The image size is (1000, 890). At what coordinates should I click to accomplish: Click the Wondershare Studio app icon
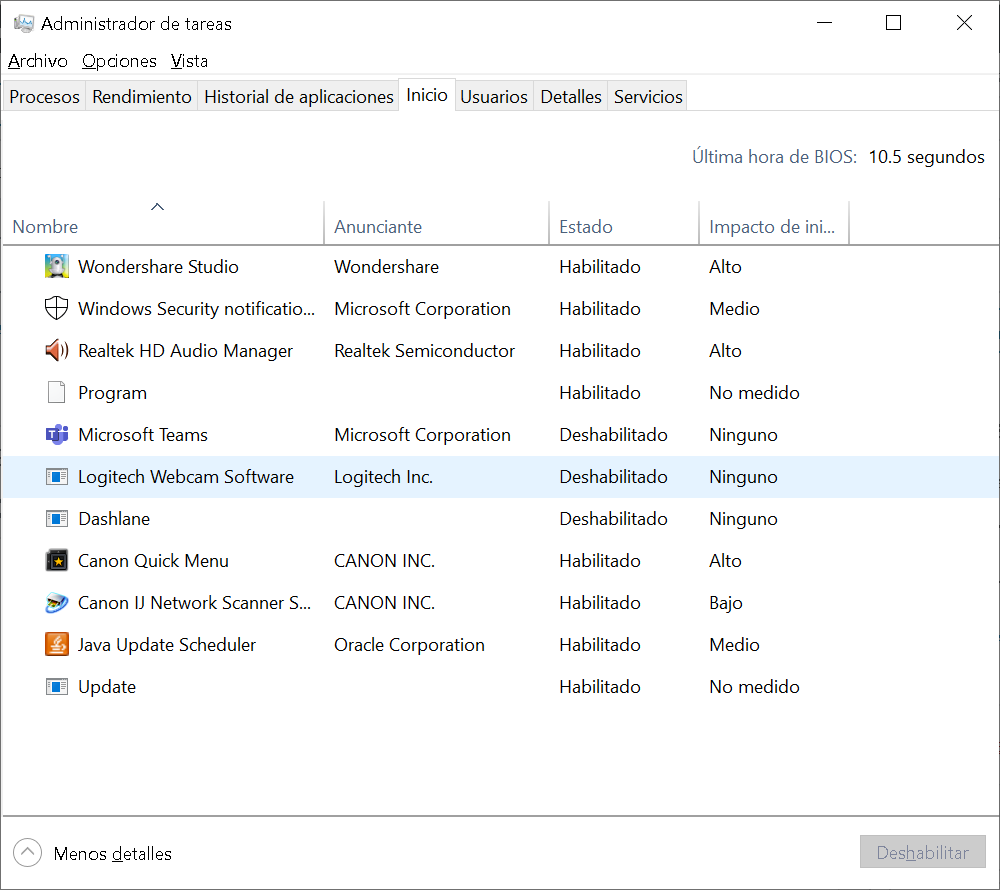click(57, 266)
